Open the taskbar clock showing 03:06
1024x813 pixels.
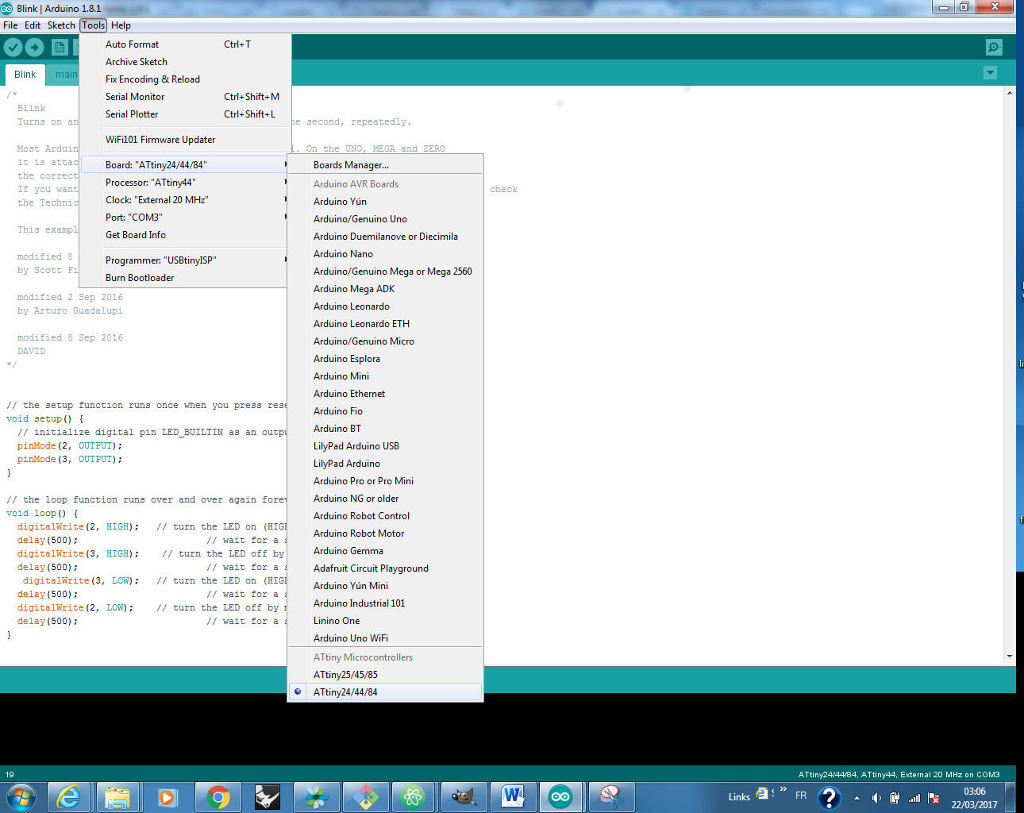pos(974,798)
